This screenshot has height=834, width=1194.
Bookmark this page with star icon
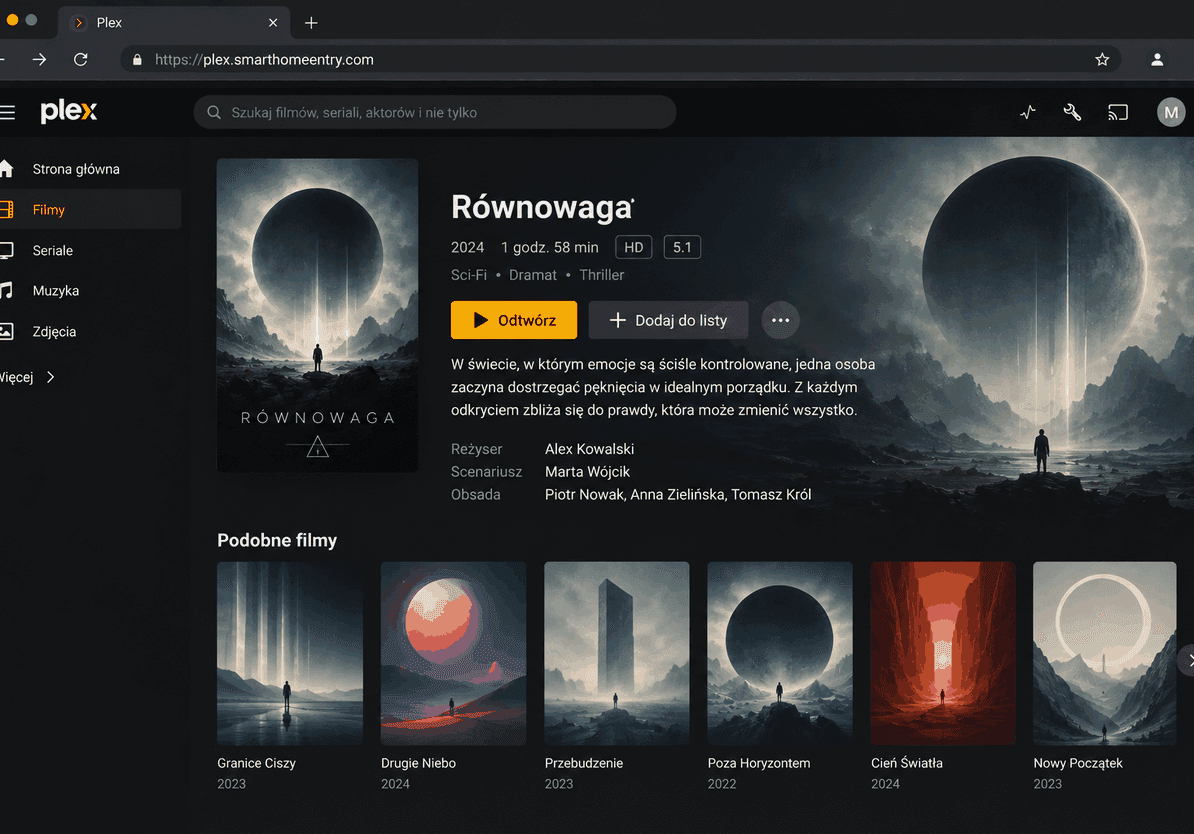(x=1102, y=59)
